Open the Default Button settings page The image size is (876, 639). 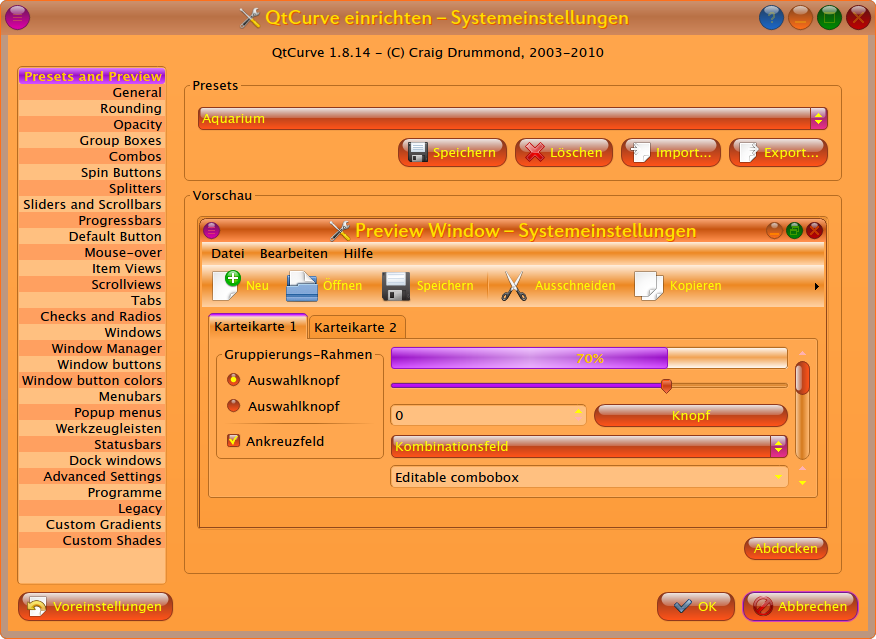point(92,236)
